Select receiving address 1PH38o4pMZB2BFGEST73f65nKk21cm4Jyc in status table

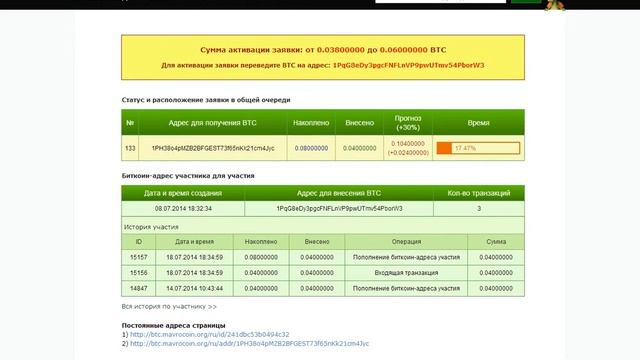(x=213, y=148)
